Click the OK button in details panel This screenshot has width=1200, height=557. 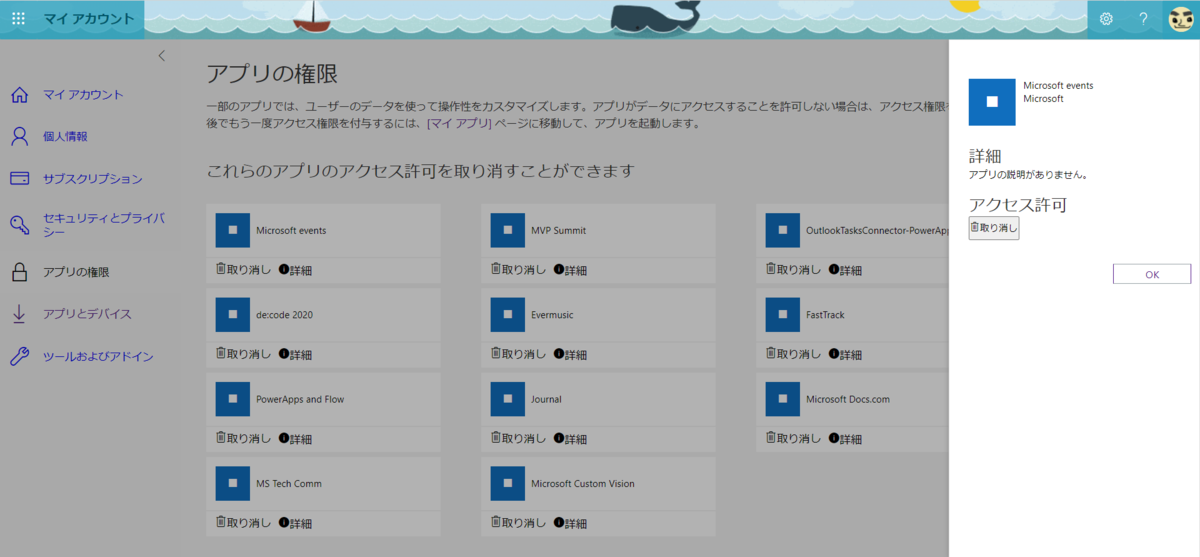pyautogui.click(x=1152, y=274)
